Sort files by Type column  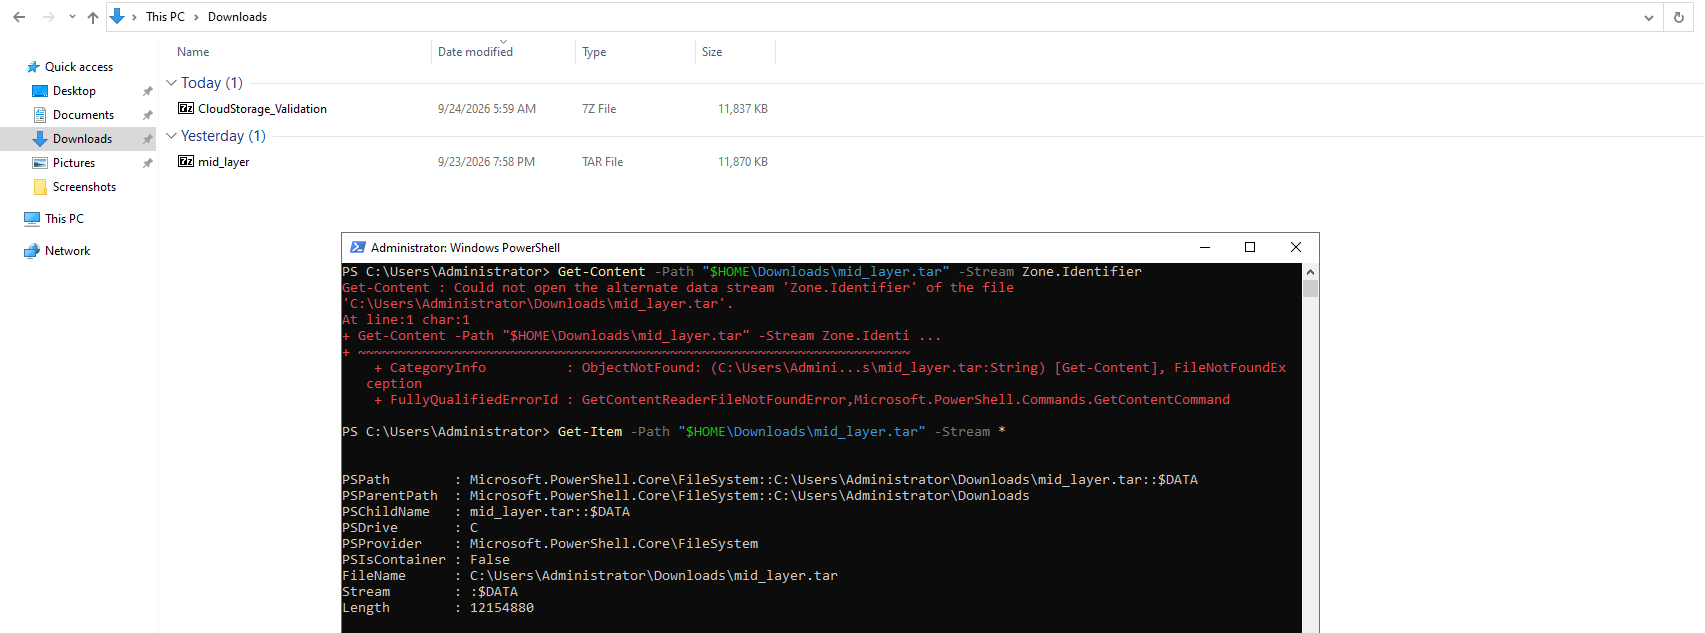tap(594, 52)
